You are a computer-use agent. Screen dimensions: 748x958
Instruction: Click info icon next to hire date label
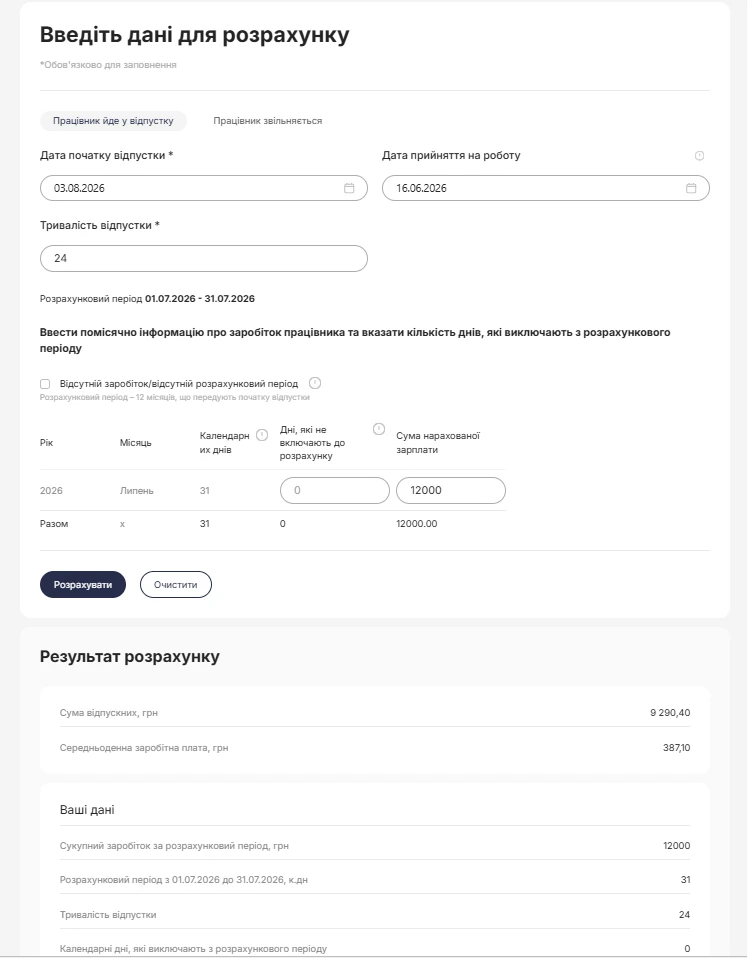click(700, 156)
